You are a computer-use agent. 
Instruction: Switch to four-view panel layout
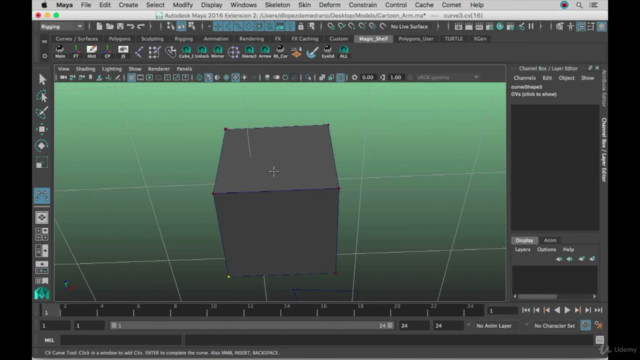pos(42,234)
